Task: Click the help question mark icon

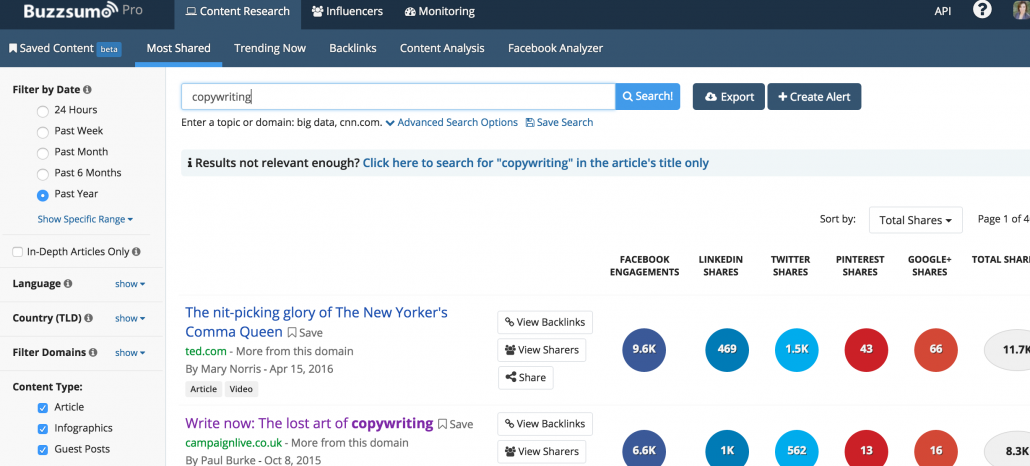Action: pyautogui.click(x=982, y=11)
